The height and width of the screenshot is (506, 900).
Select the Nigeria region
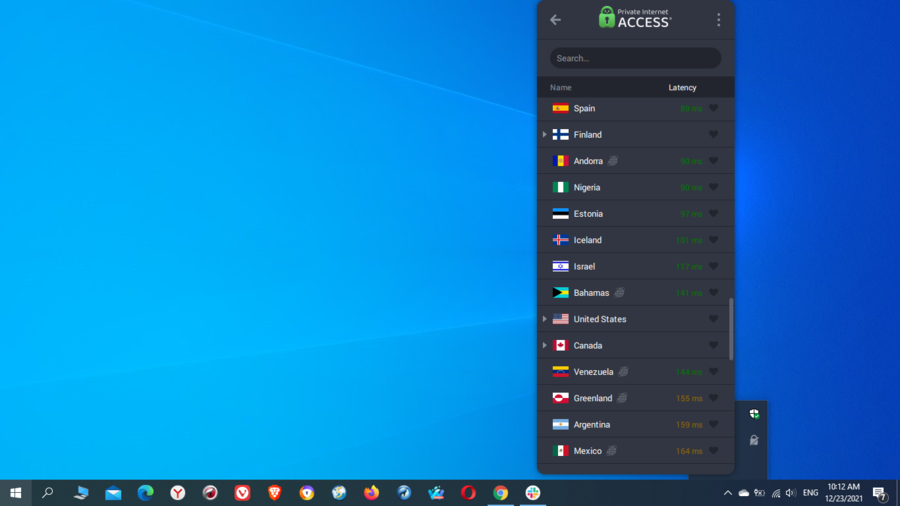pos(635,187)
